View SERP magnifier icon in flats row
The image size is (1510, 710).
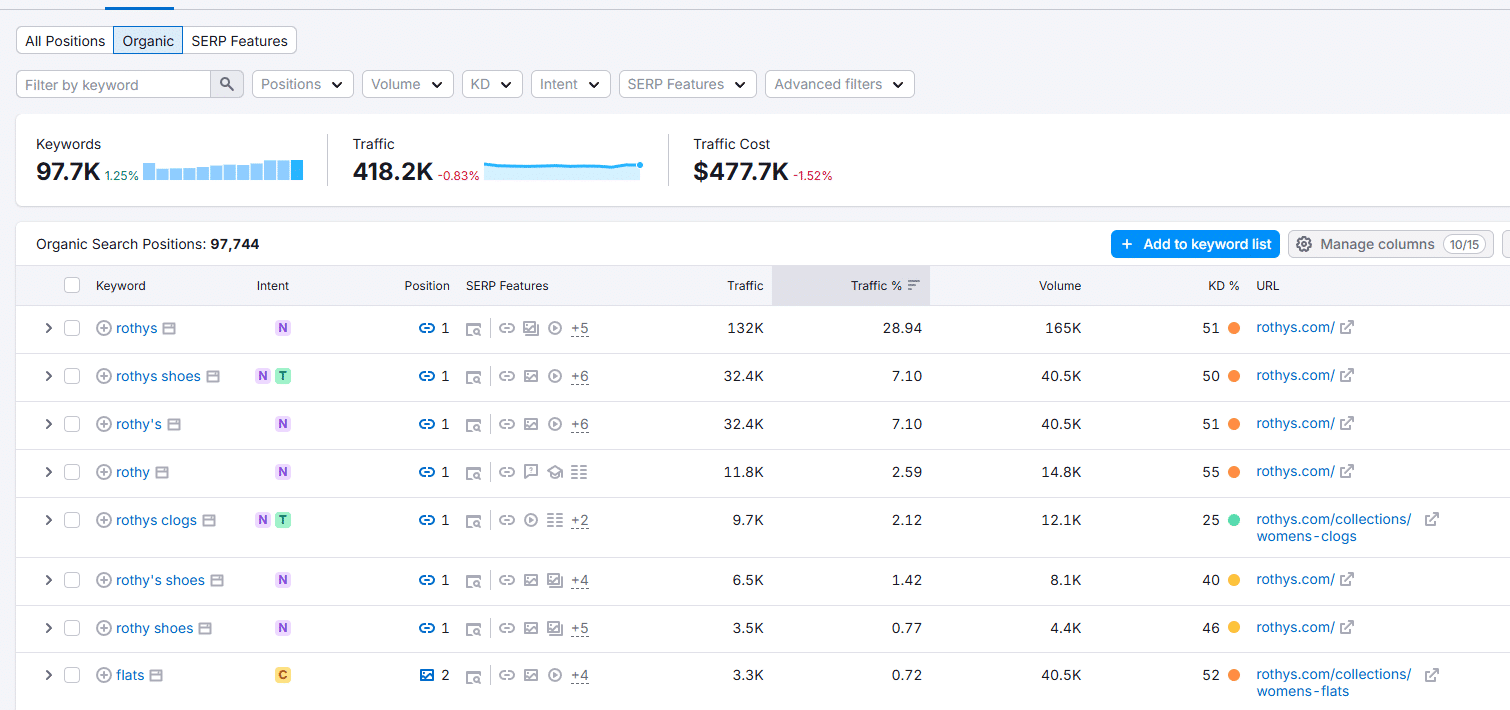point(475,675)
